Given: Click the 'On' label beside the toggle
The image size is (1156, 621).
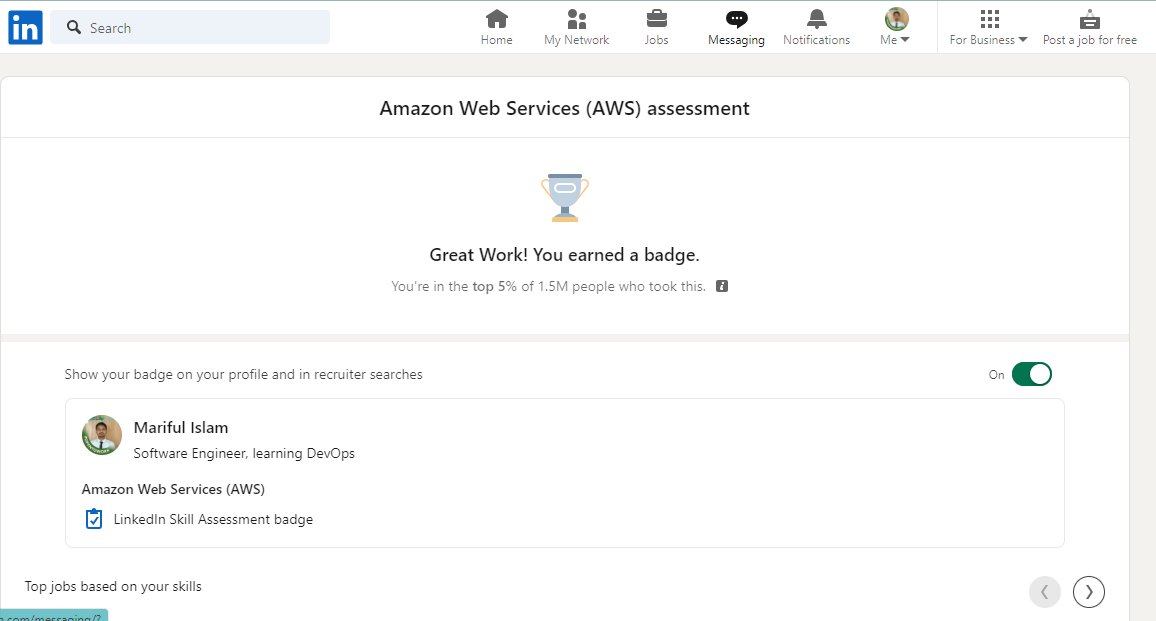Looking at the screenshot, I should [x=996, y=375].
